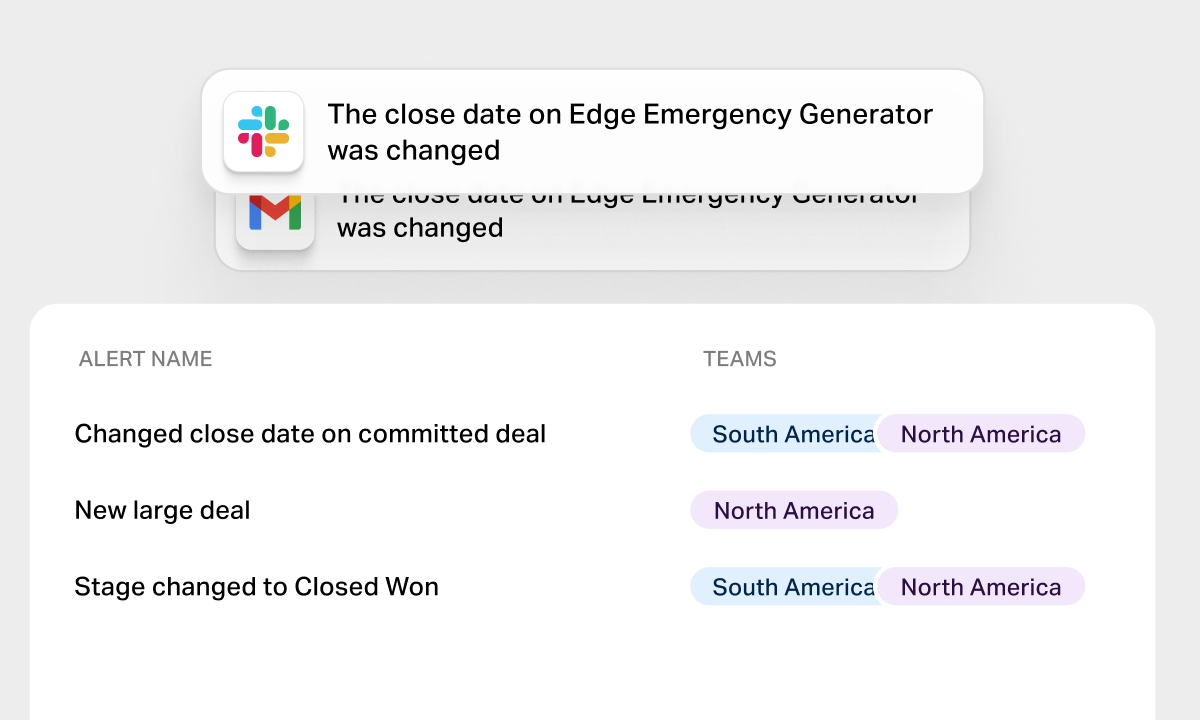The width and height of the screenshot is (1200, 720).
Task: Select the 'New large deal' alert
Action: pos(162,510)
